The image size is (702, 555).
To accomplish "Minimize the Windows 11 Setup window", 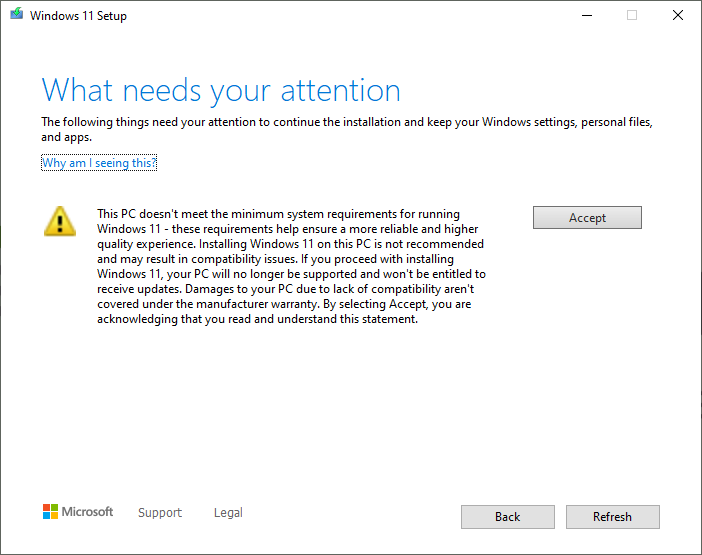I will pyautogui.click(x=586, y=16).
